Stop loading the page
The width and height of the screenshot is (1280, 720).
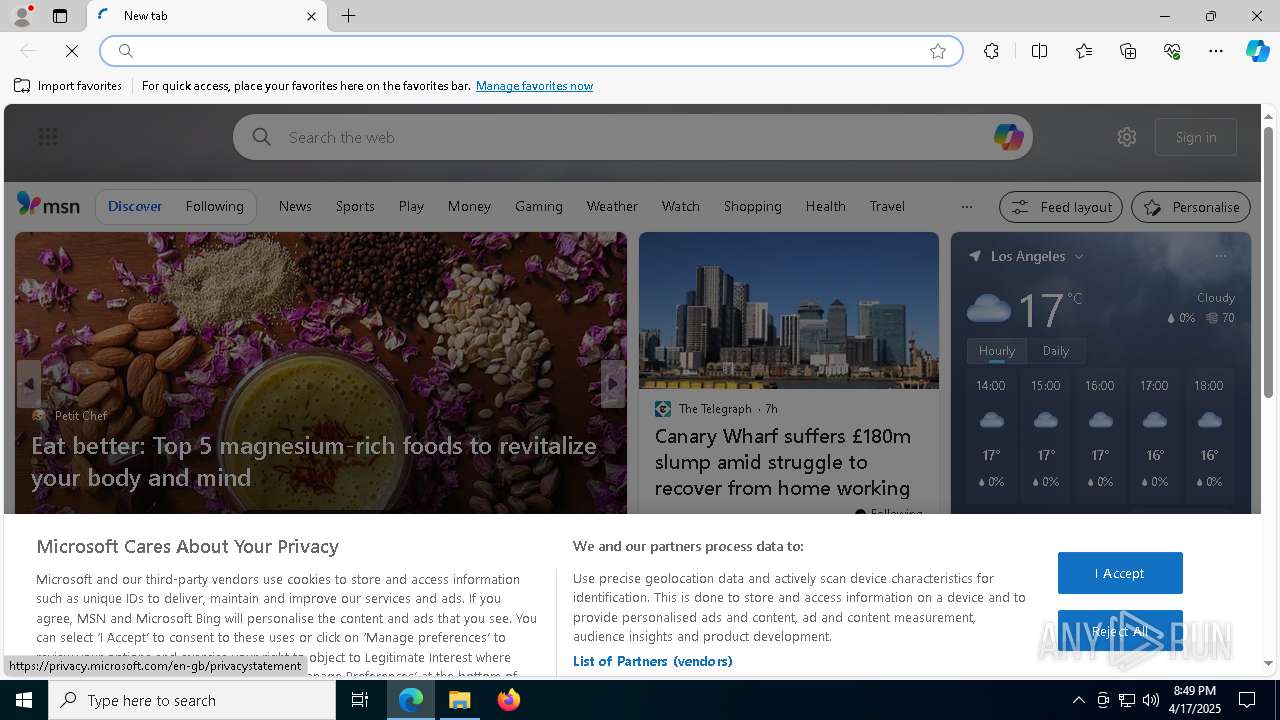point(72,51)
